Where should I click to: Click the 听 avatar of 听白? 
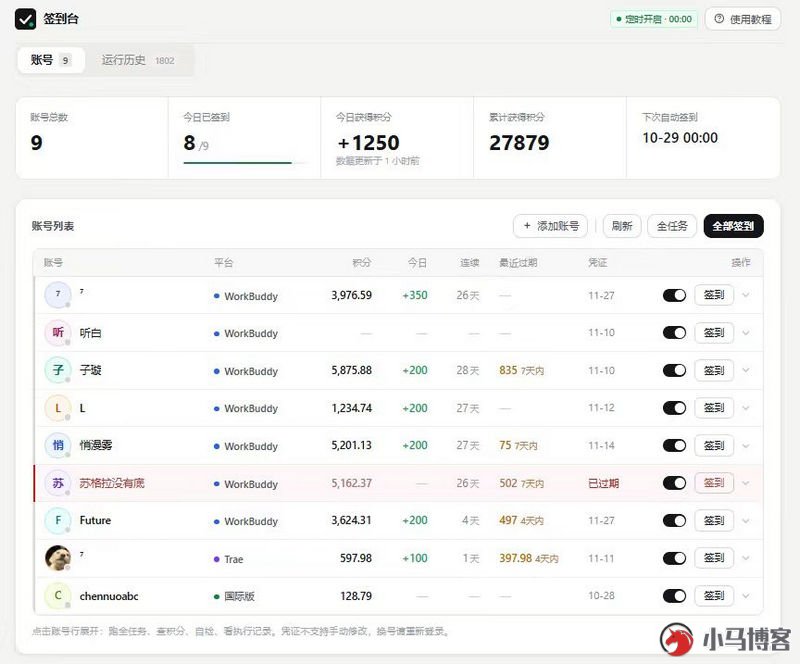coord(58,333)
